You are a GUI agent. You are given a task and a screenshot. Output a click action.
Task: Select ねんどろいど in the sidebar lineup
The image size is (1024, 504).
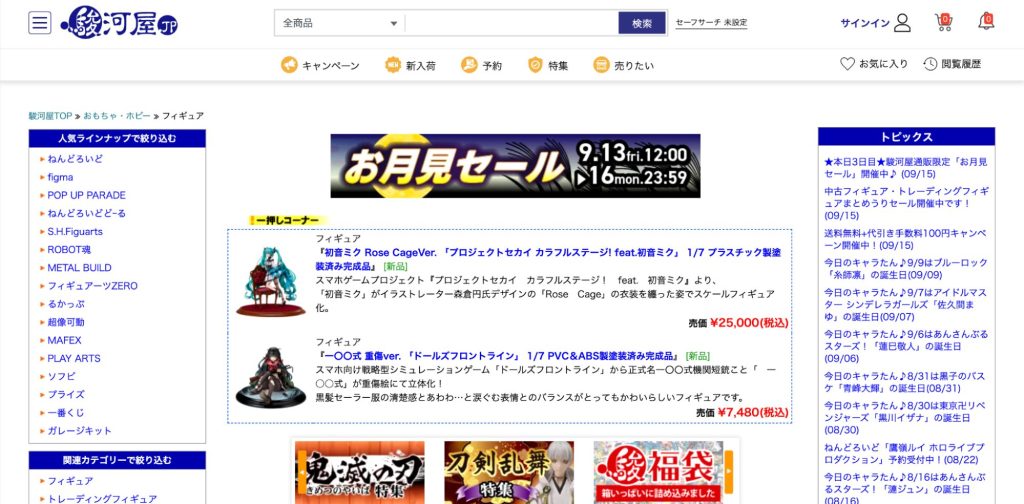75,159
